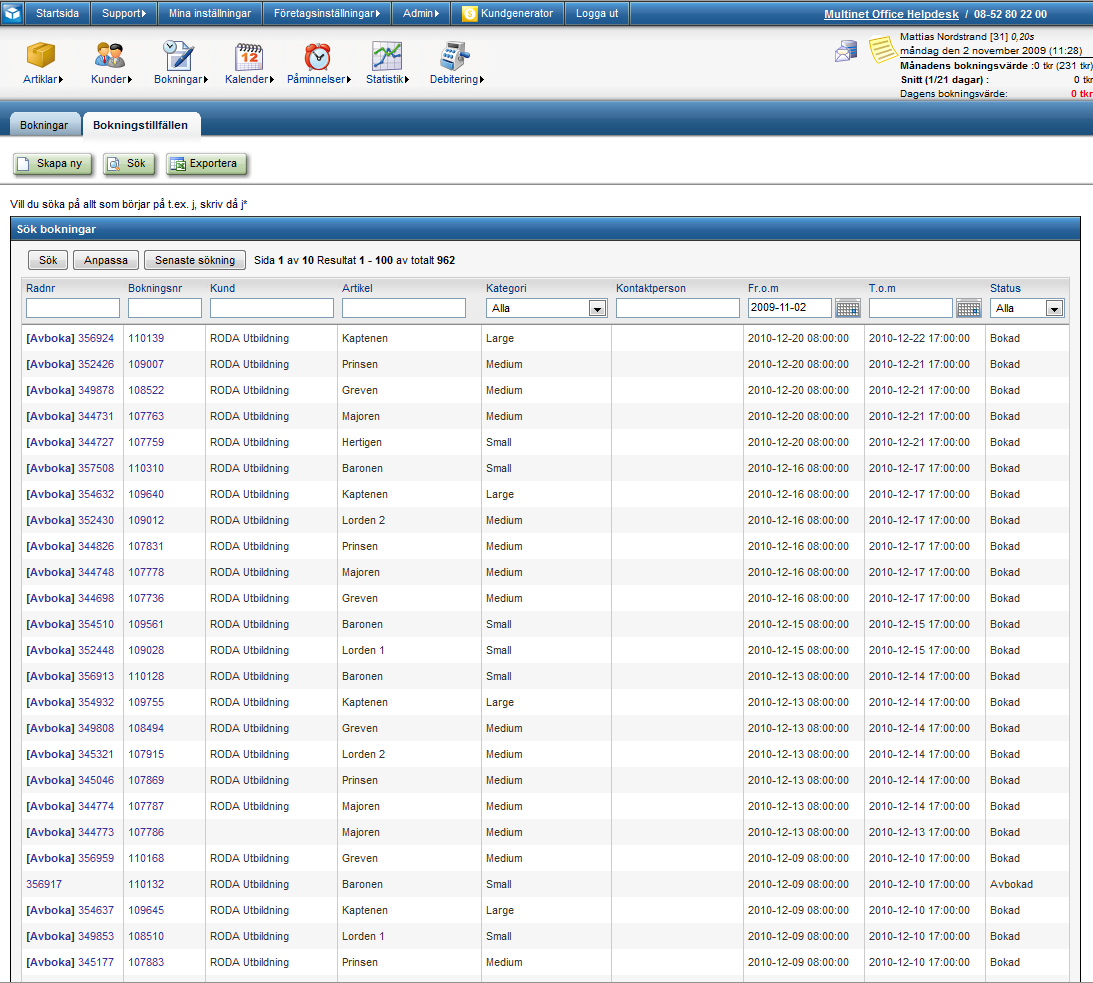Open calendar picker for Fr.o.m date

pos(848,308)
